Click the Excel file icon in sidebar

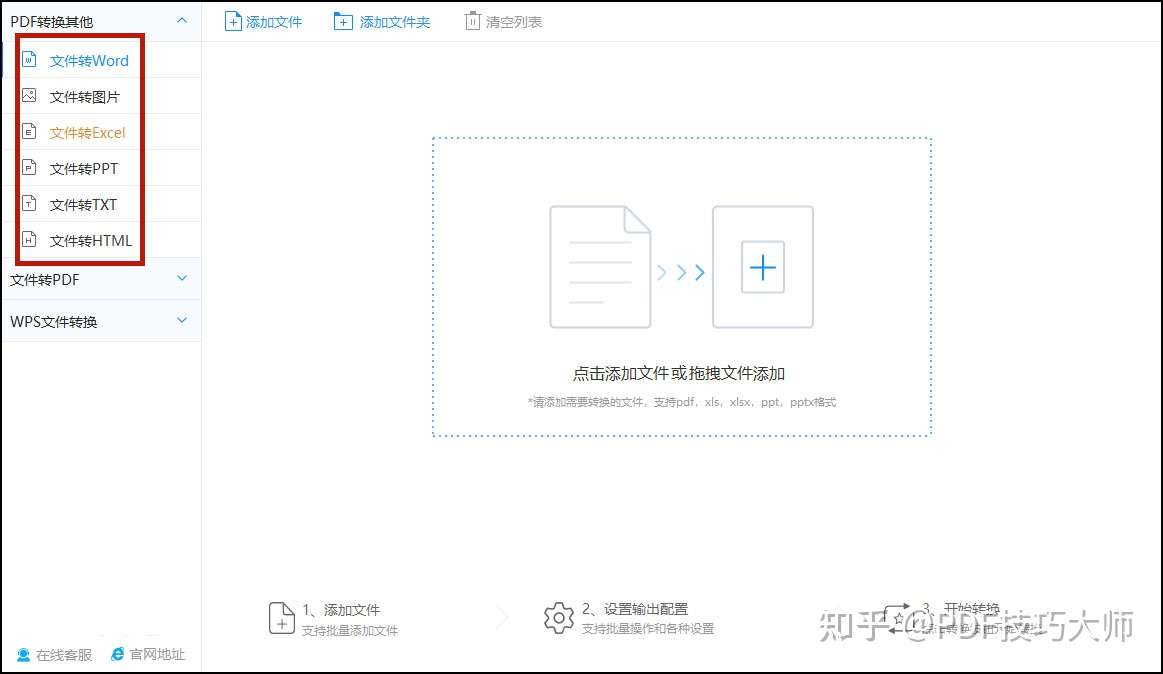tap(29, 132)
